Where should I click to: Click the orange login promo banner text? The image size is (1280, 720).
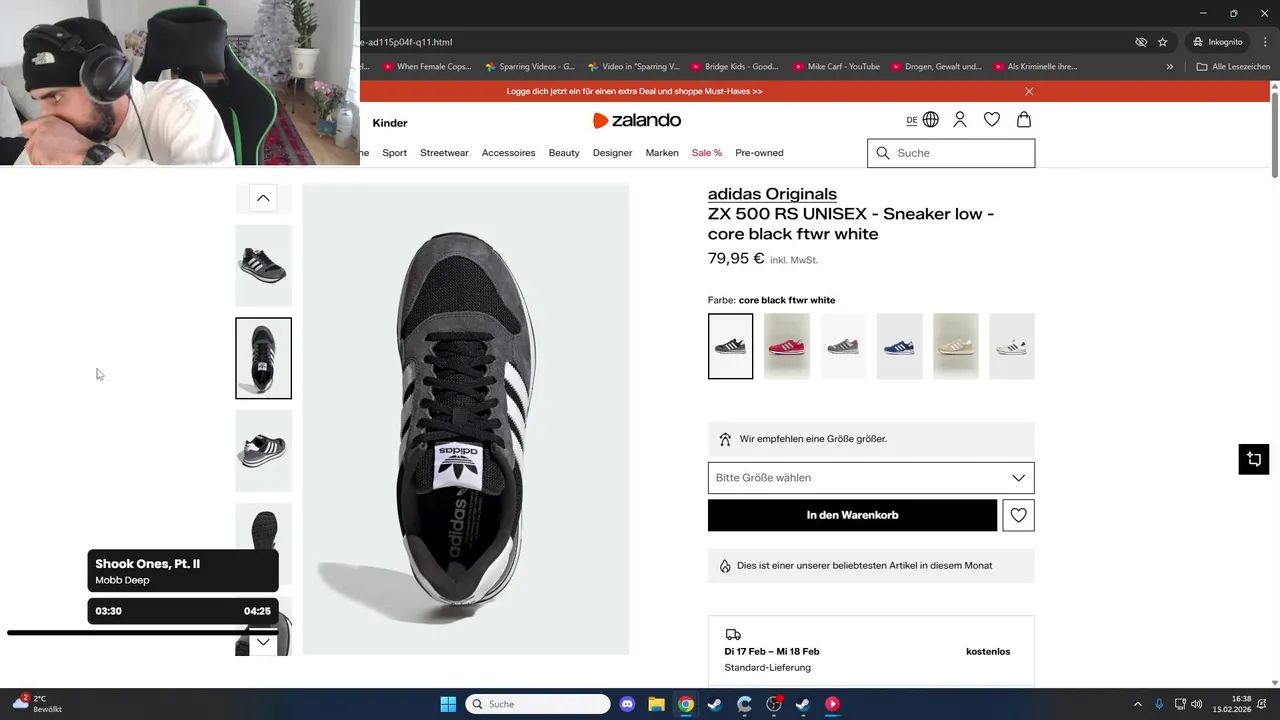pos(634,91)
